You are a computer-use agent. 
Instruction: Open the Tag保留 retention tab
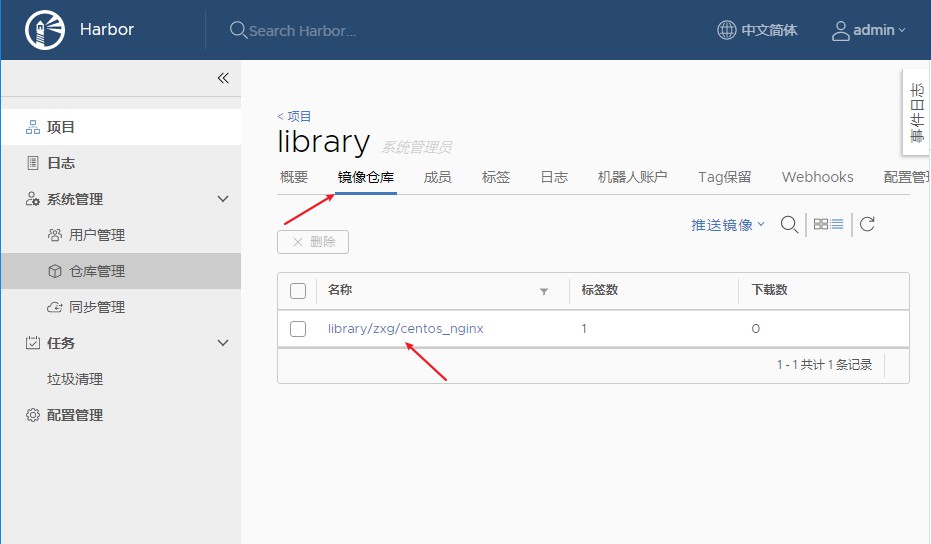[724, 177]
